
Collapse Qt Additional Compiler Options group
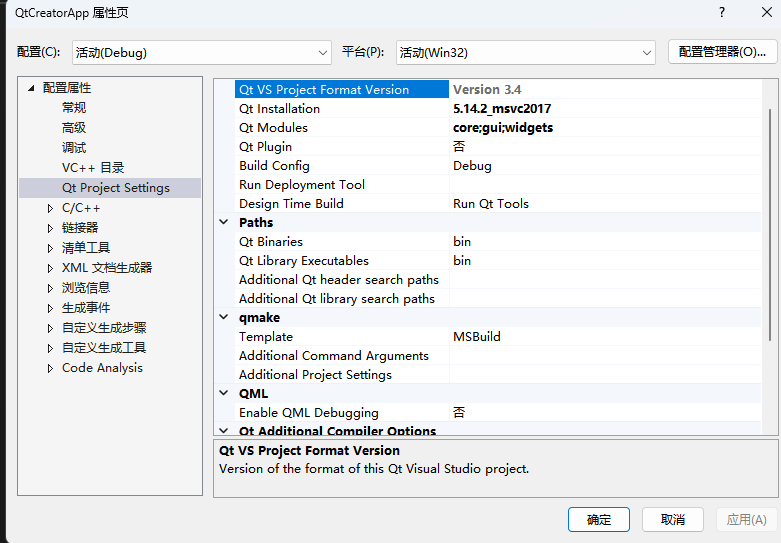click(224, 430)
